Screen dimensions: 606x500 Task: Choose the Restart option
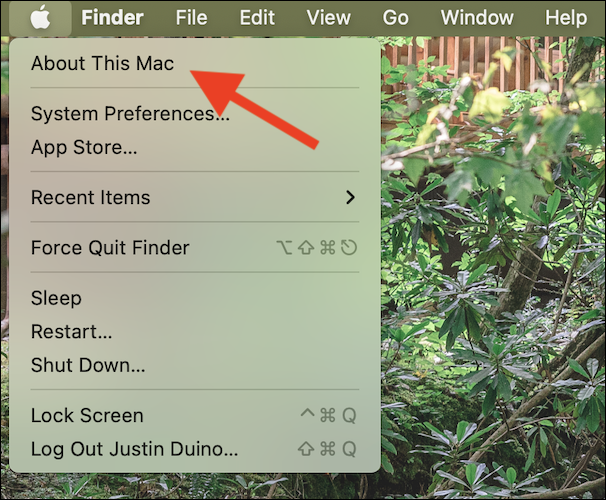coord(71,331)
